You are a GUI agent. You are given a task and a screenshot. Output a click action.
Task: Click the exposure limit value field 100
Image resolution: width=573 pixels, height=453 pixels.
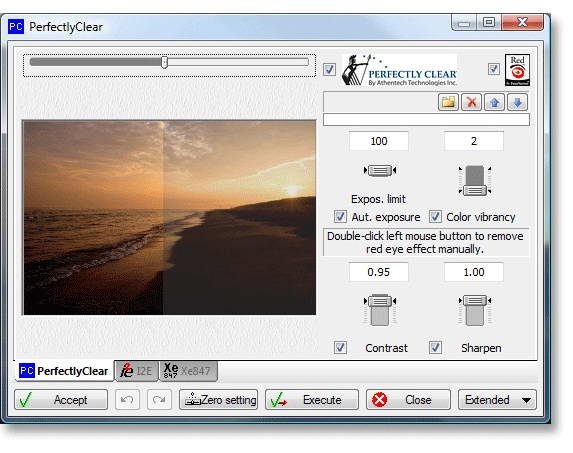click(379, 141)
